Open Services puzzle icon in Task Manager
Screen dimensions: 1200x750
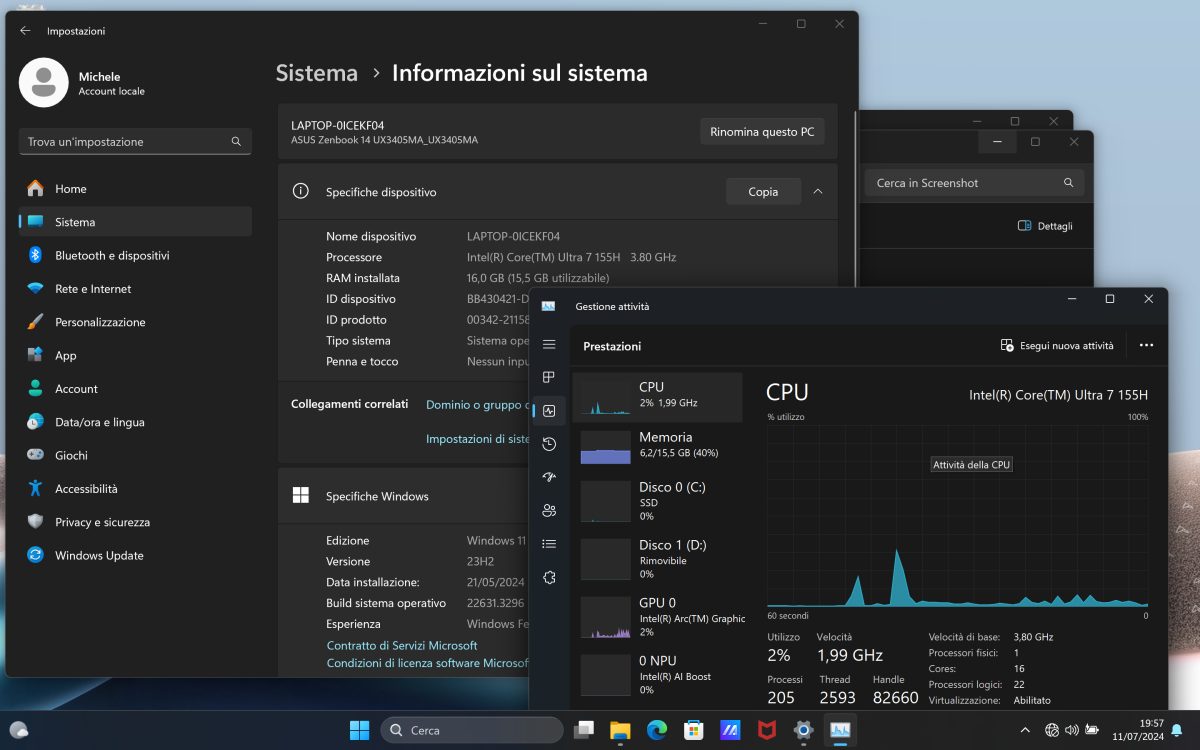(x=549, y=577)
